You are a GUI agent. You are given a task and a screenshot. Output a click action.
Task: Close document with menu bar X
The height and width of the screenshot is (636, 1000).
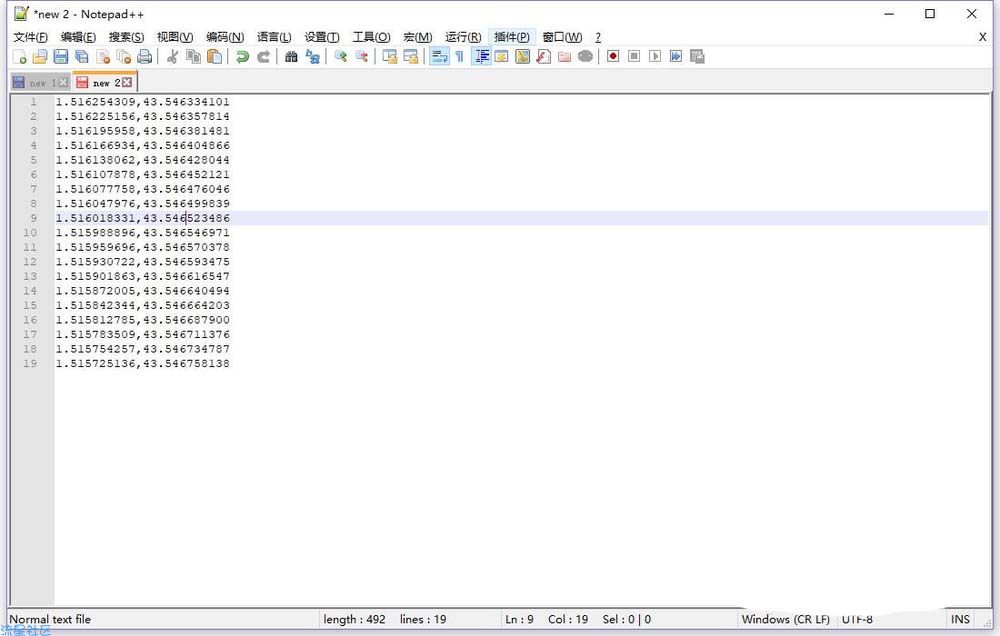click(982, 37)
